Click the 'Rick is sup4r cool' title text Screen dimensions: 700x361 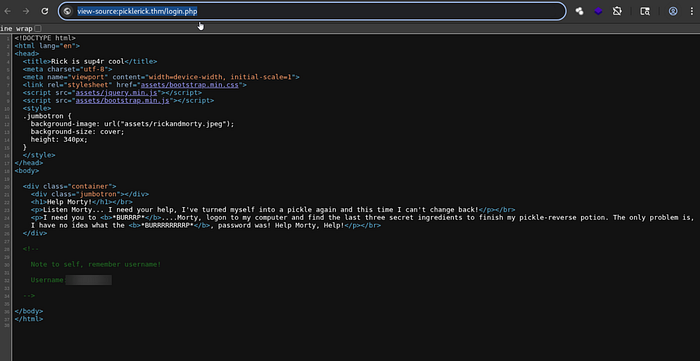click(88, 62)
